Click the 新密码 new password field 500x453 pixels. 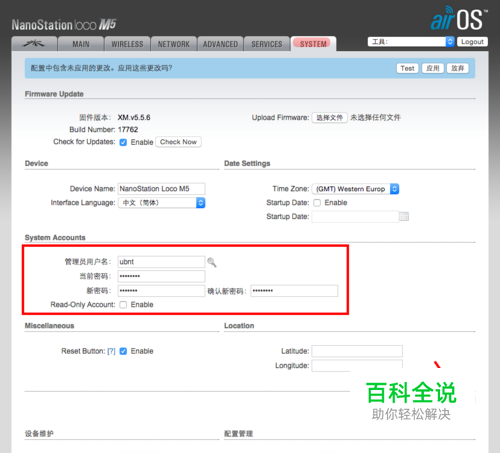point(162,291)
